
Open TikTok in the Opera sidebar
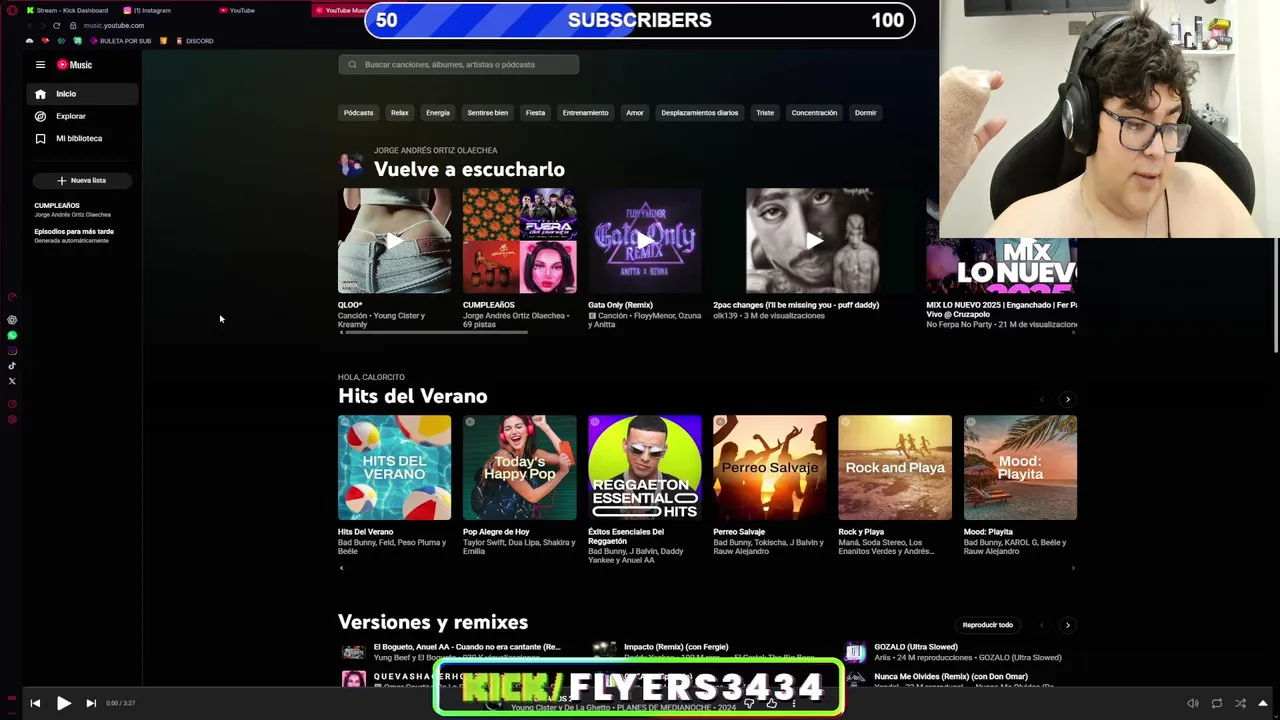(x=12, y=366)
